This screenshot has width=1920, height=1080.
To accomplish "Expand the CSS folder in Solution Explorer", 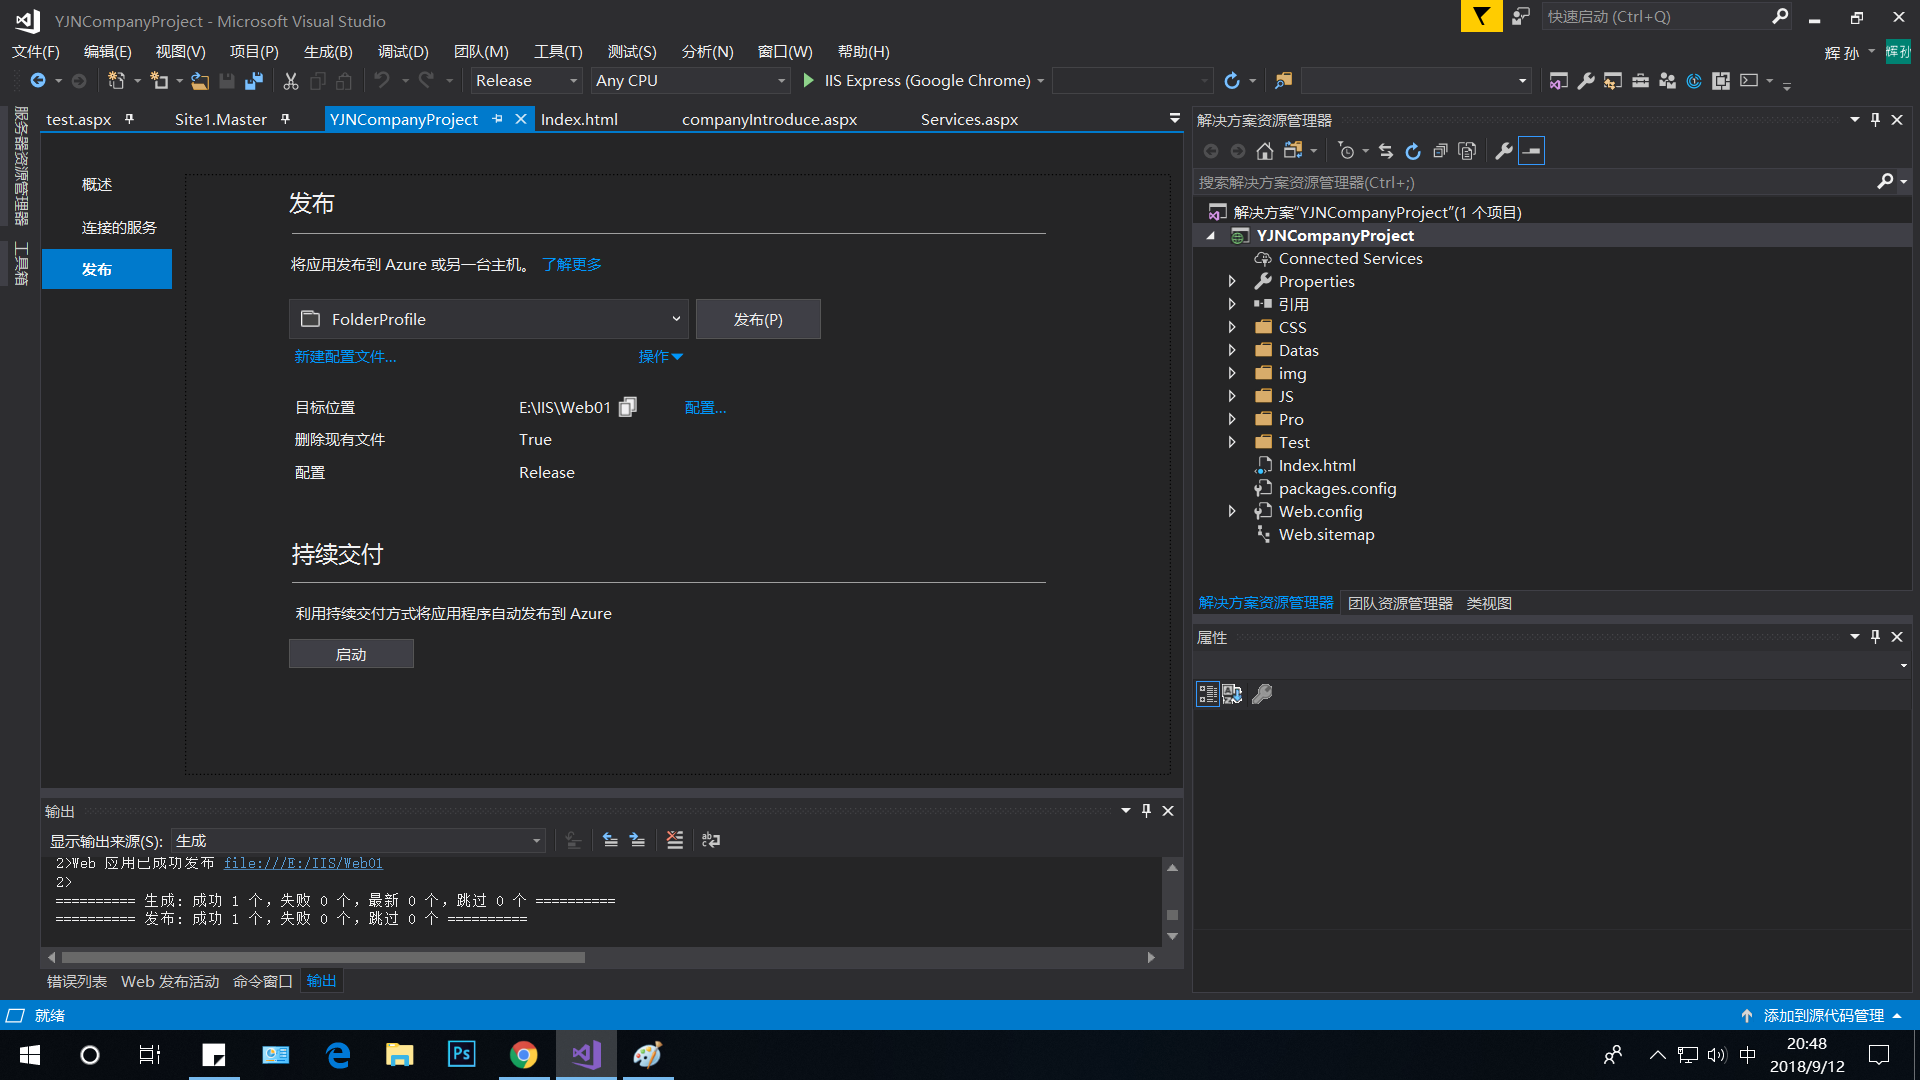I will [x=1232, y=328].
